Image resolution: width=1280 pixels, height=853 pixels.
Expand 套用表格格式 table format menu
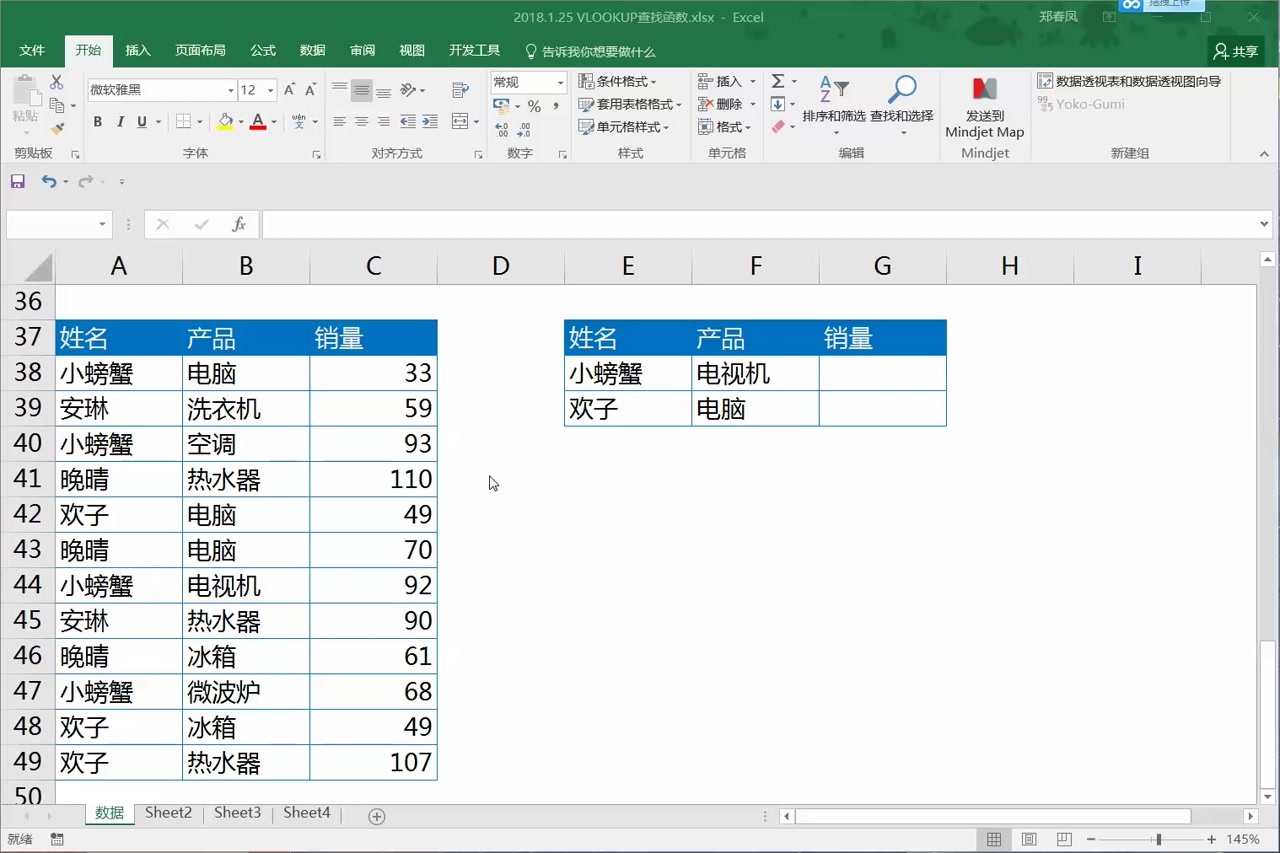pyautogui.click(x=629, y=104)
